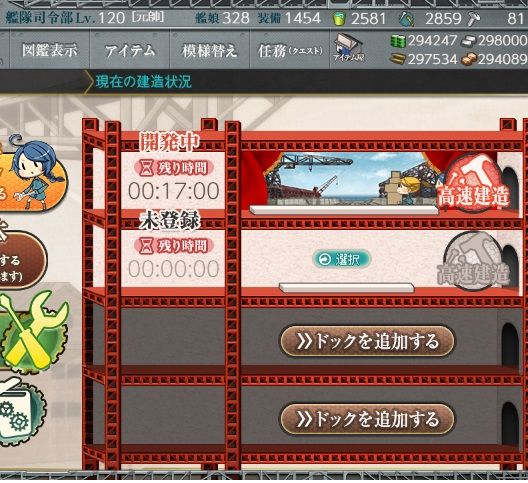Click the white progress bar under 選択

(346, 288)
